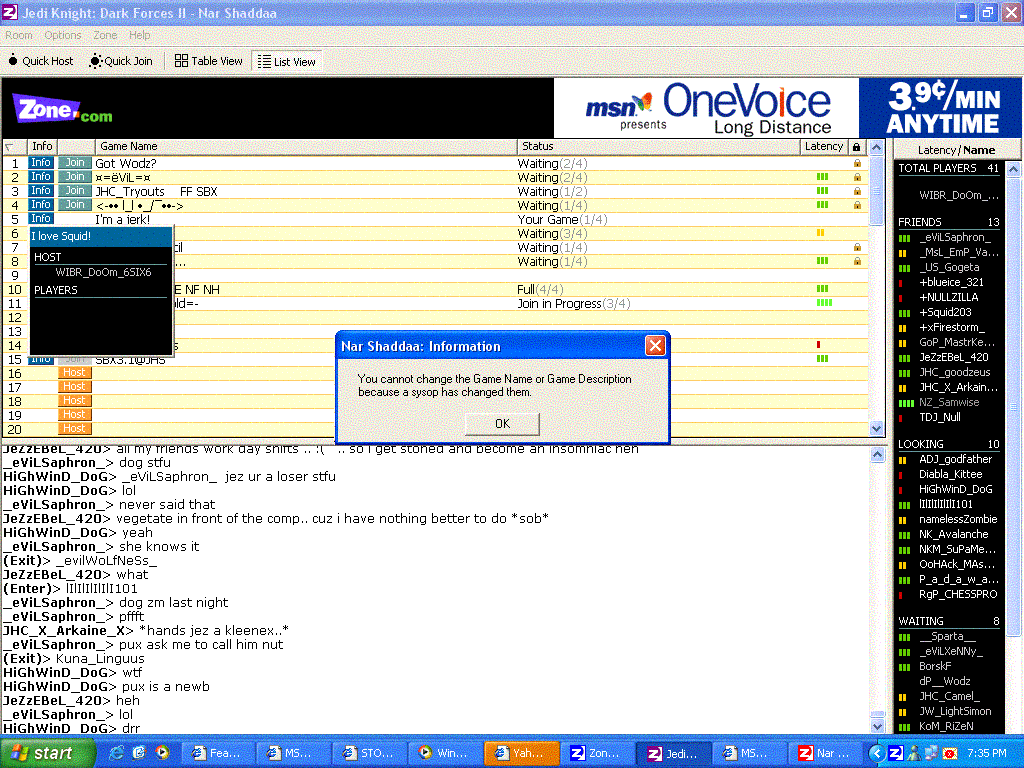Click Info for the ¤=ëViL=¤ game

coord(41,177)
